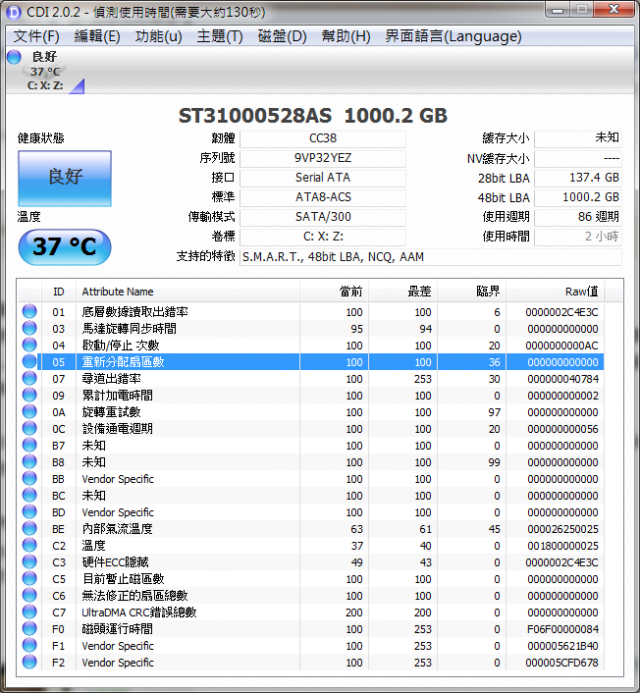
Task: Open the 幫助(H) menu
Action: coord(346,36)
